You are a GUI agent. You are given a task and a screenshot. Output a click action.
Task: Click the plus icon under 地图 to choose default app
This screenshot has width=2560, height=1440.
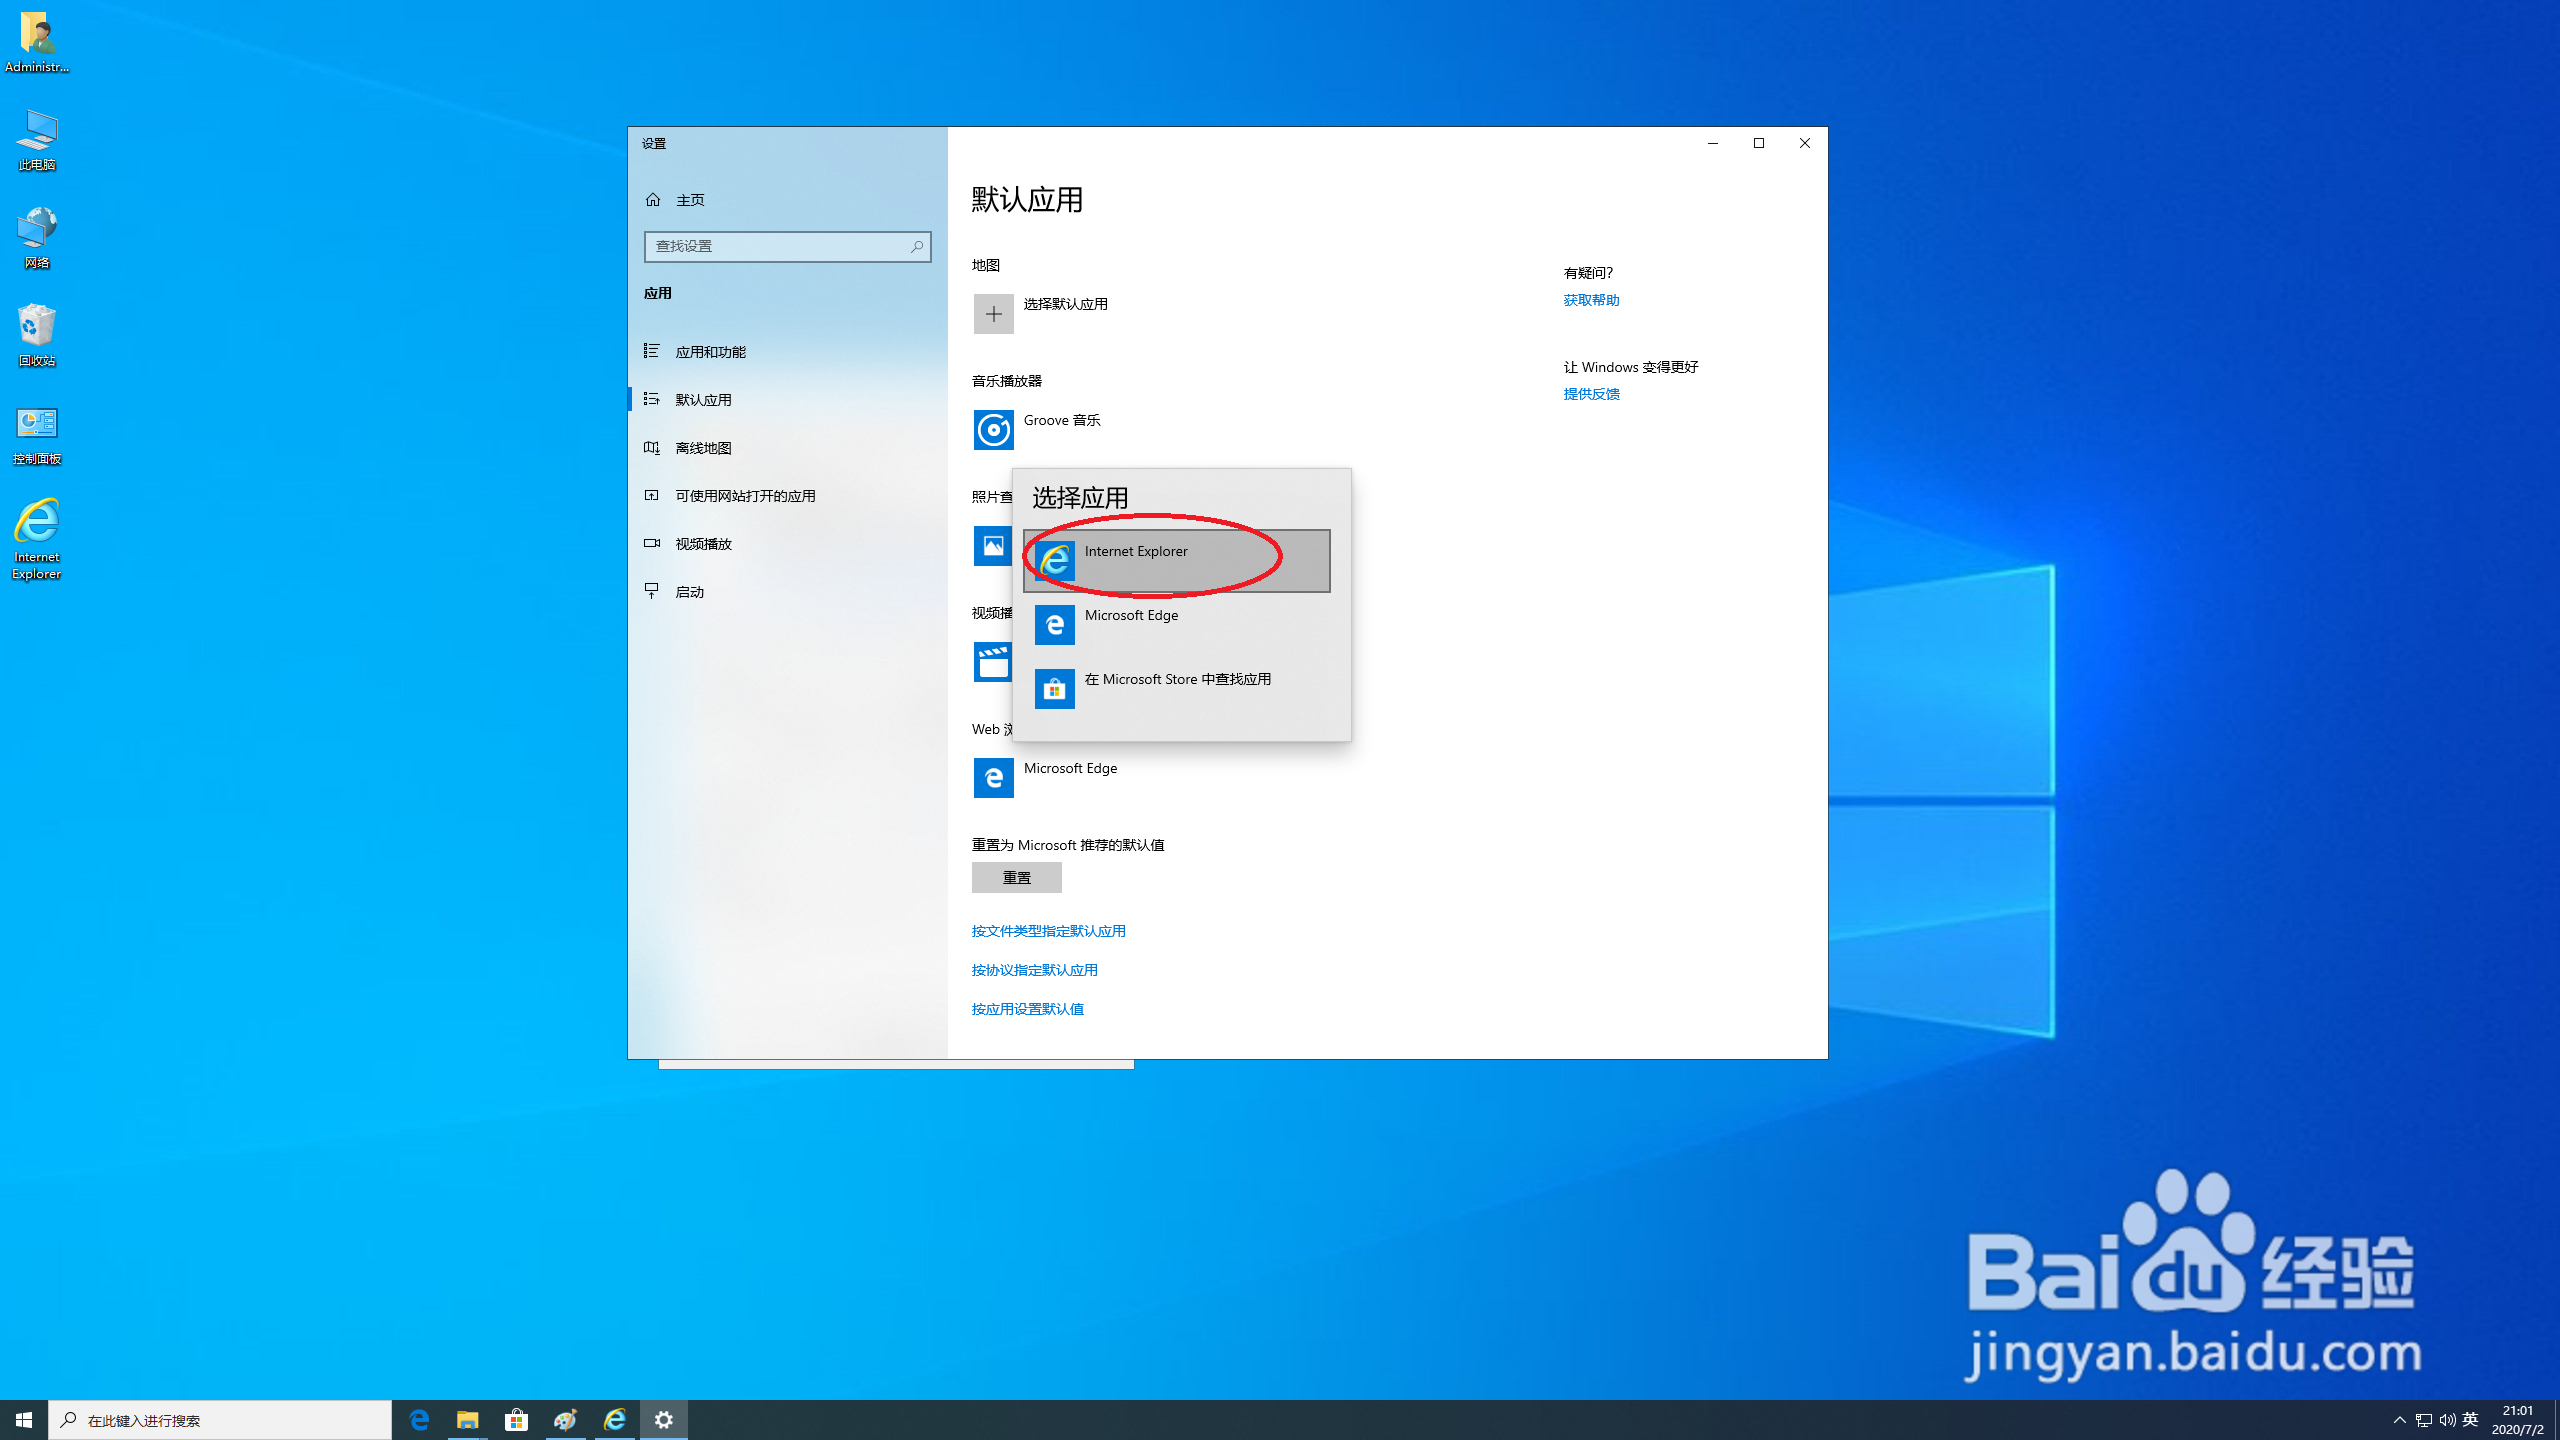pos(993,313)
